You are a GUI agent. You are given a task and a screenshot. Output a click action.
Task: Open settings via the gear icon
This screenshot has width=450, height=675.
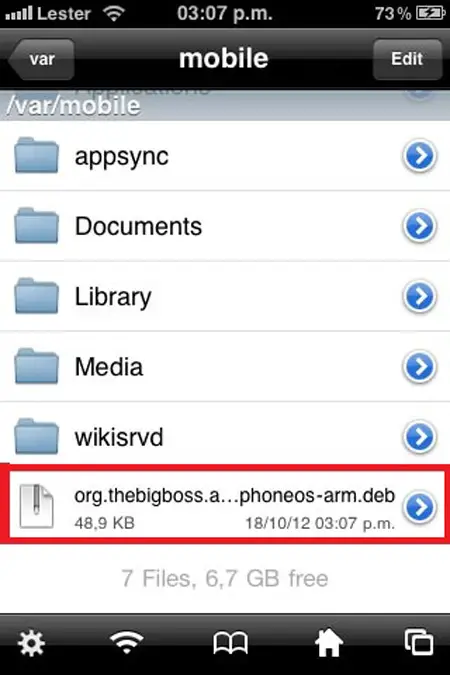pos(31,644)
